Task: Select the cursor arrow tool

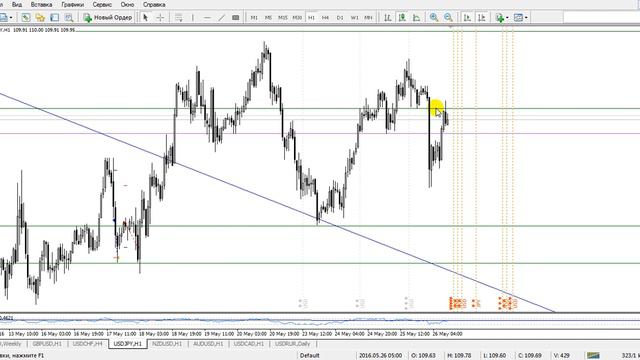Action: tap(145, 18)
